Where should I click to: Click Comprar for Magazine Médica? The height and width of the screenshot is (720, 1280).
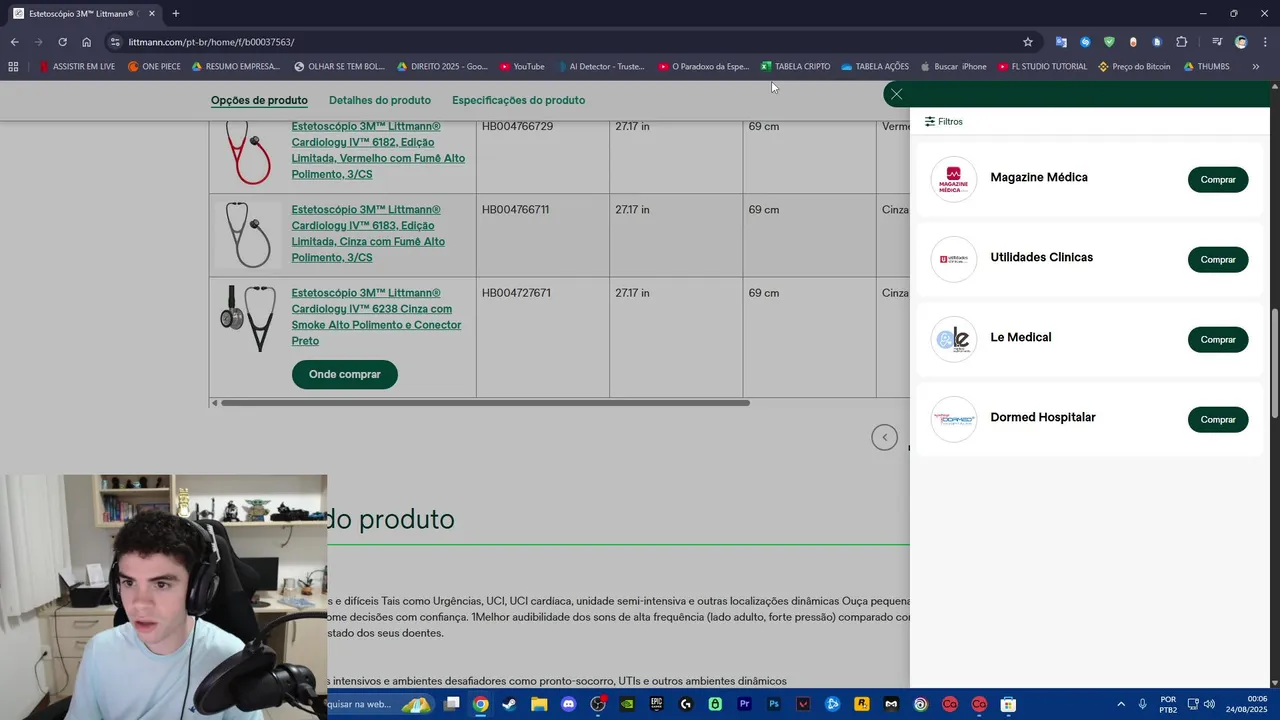coord(1218,180)
